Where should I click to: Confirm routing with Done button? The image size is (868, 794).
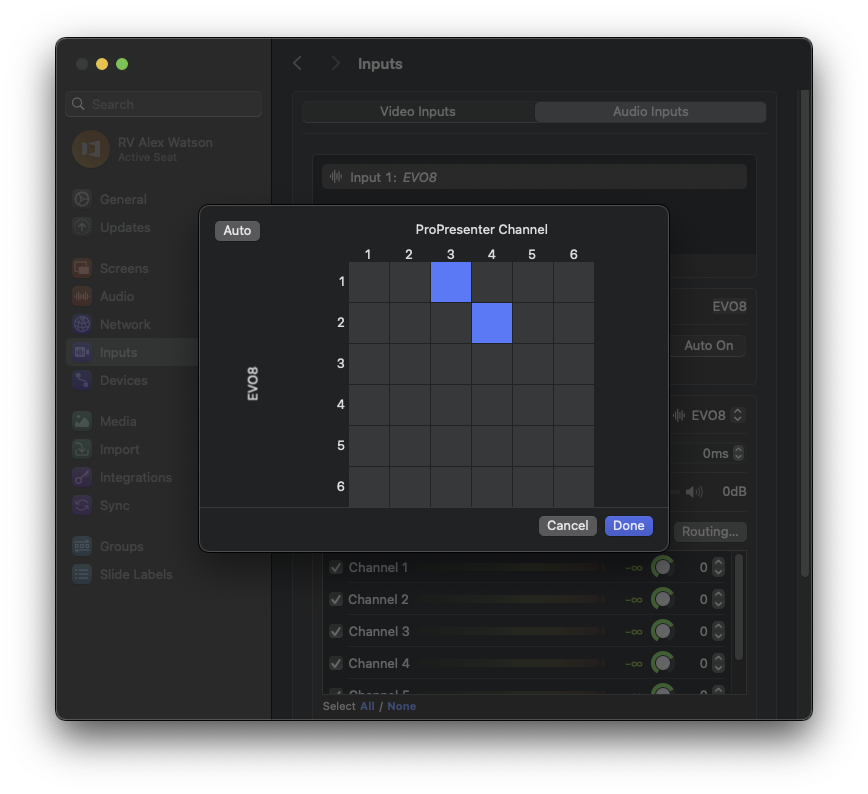(x=628, y=525)
